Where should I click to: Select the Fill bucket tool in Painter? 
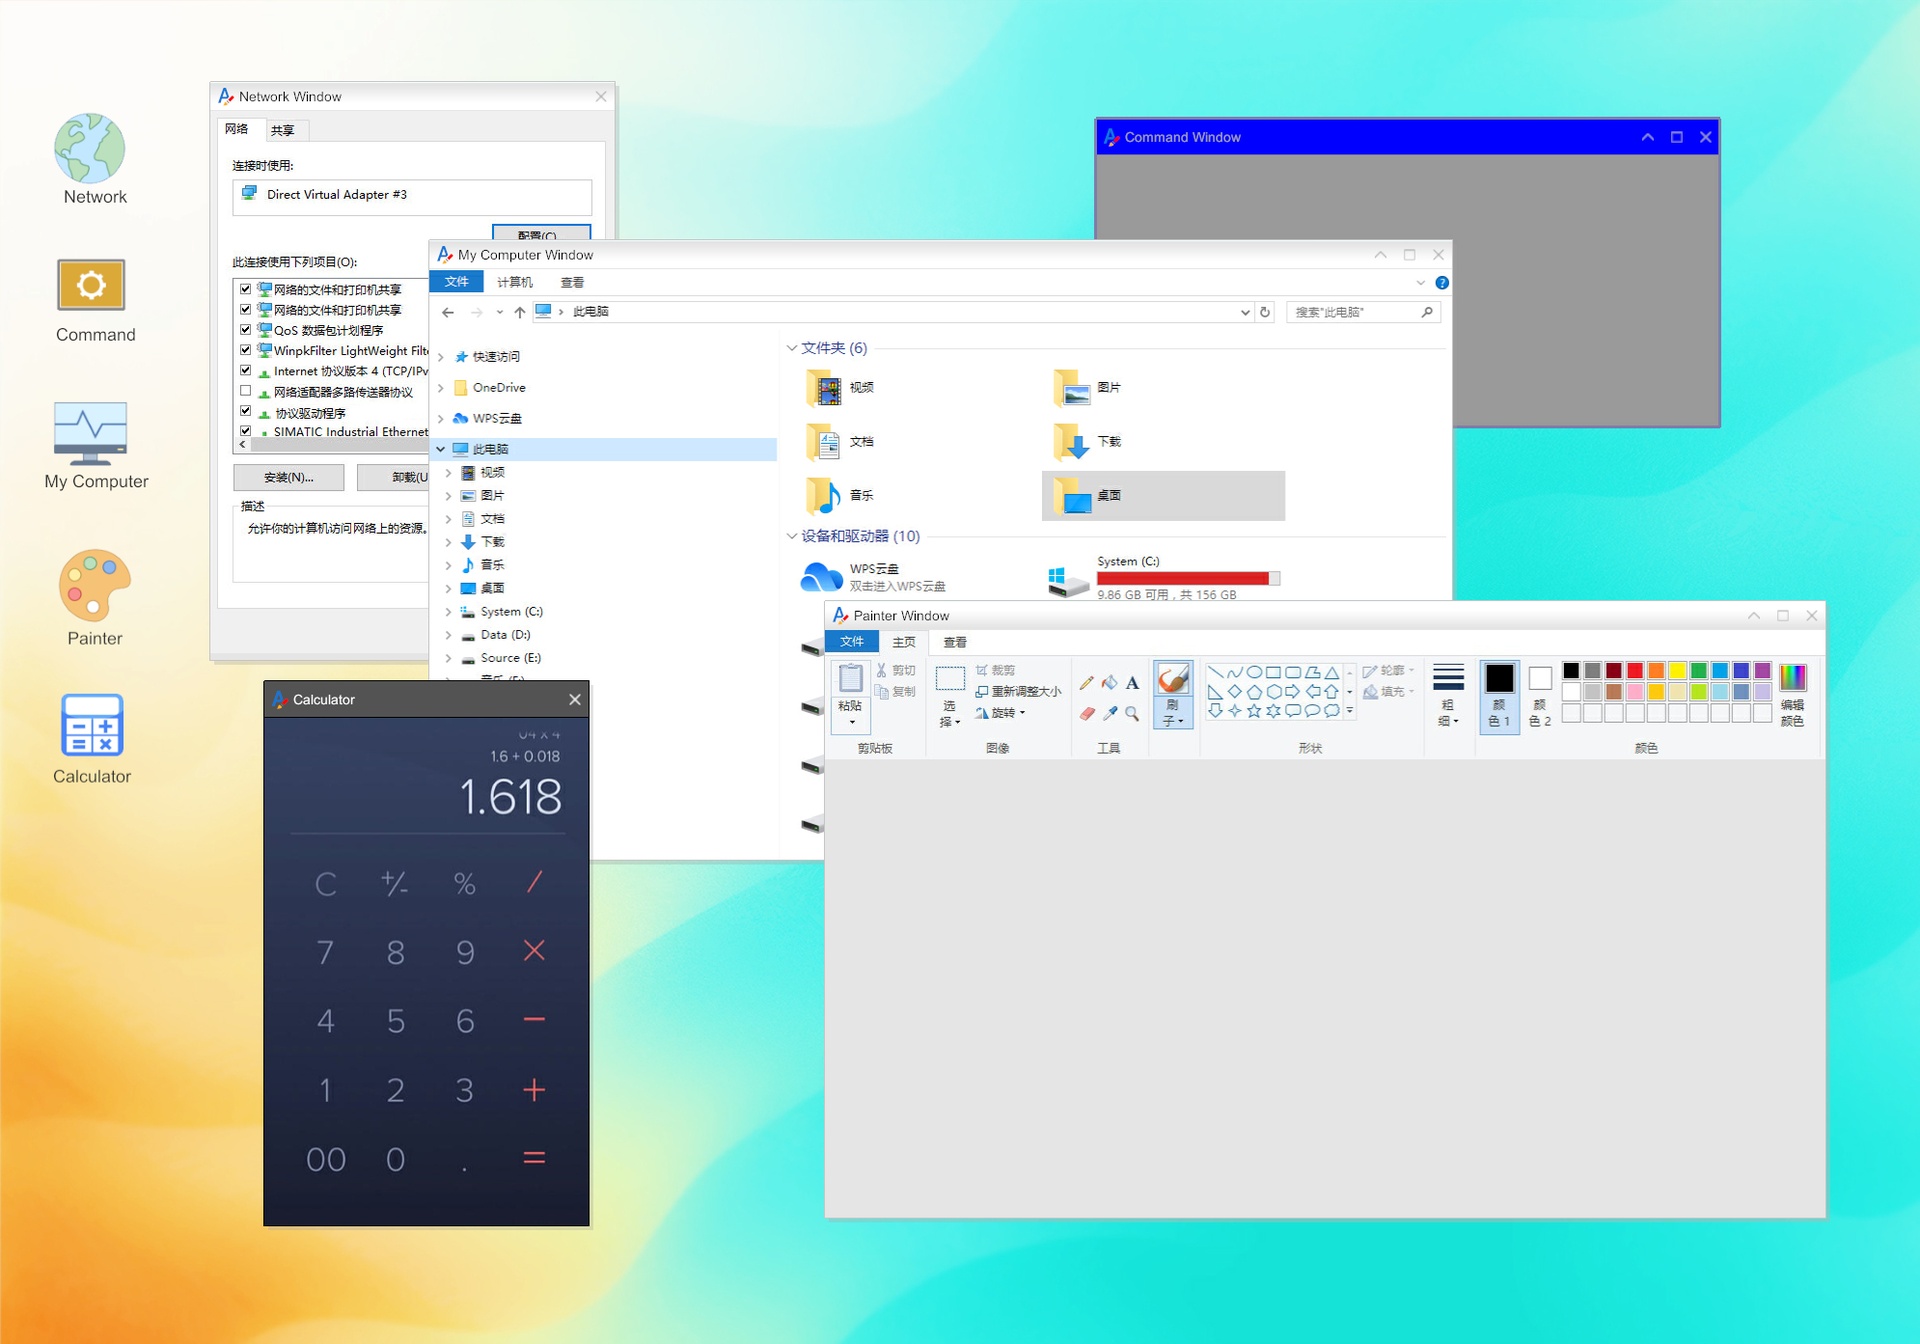(x=1110, y=683)
